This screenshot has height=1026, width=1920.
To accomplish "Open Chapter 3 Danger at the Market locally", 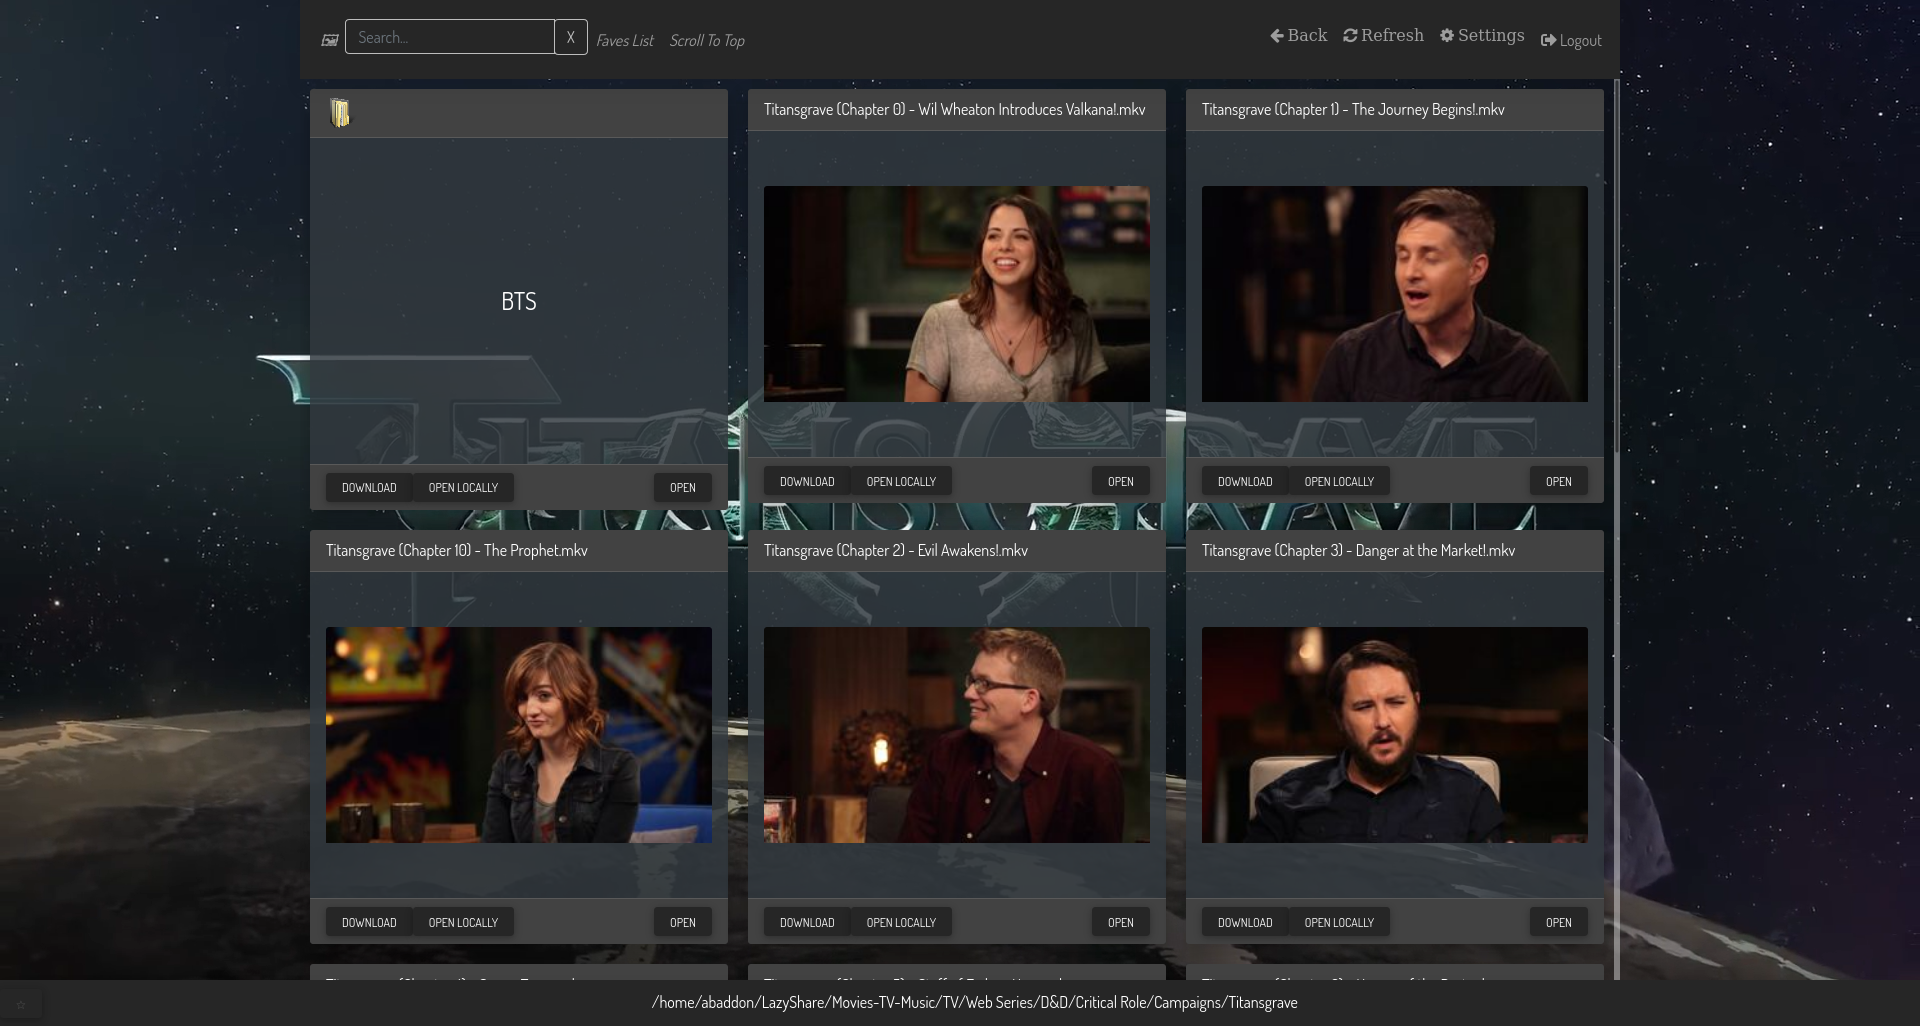I will [1339, 922].
